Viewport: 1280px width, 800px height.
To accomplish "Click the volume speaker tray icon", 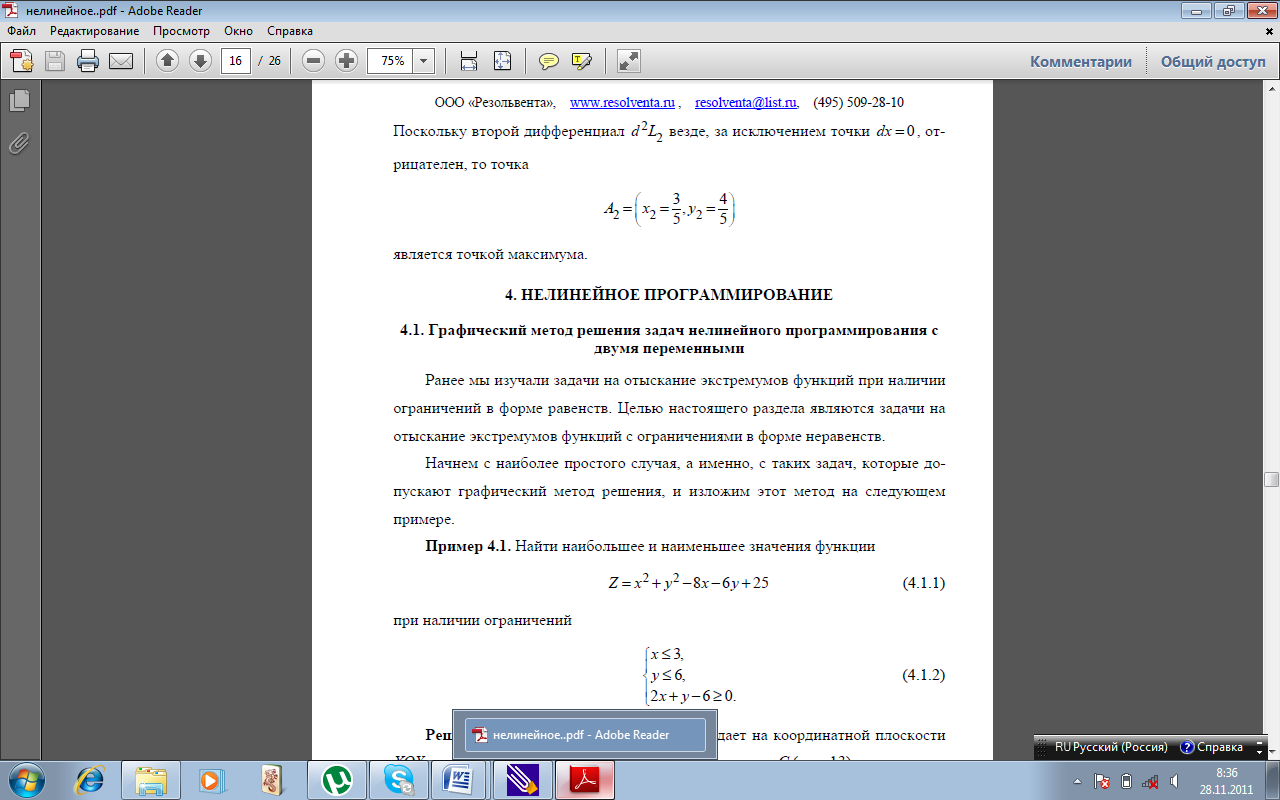I will pyautogui.click(x=1172, y=780).
